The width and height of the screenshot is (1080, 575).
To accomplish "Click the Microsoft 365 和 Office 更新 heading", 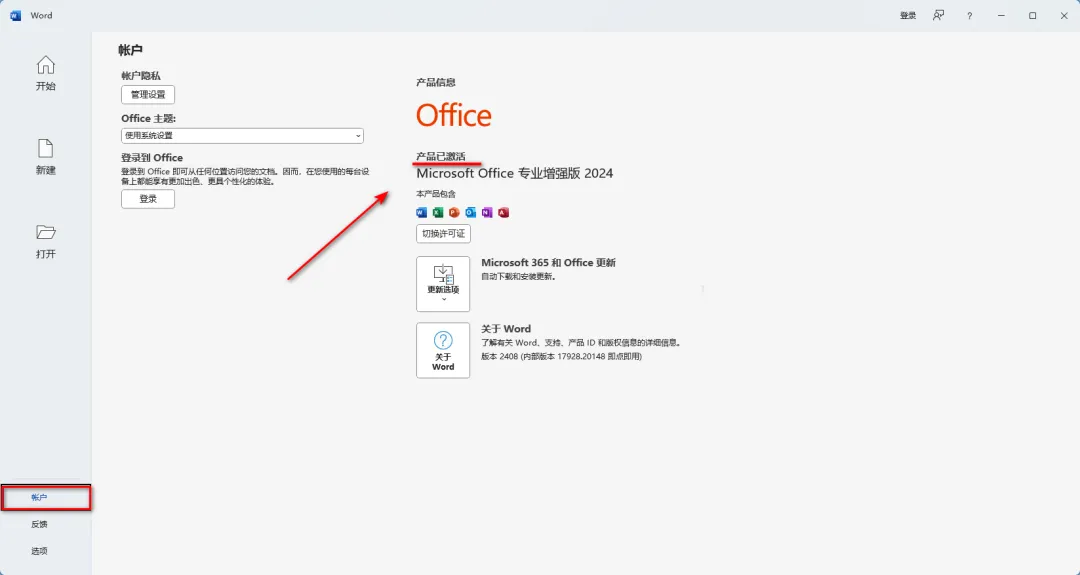I will 548,262.
